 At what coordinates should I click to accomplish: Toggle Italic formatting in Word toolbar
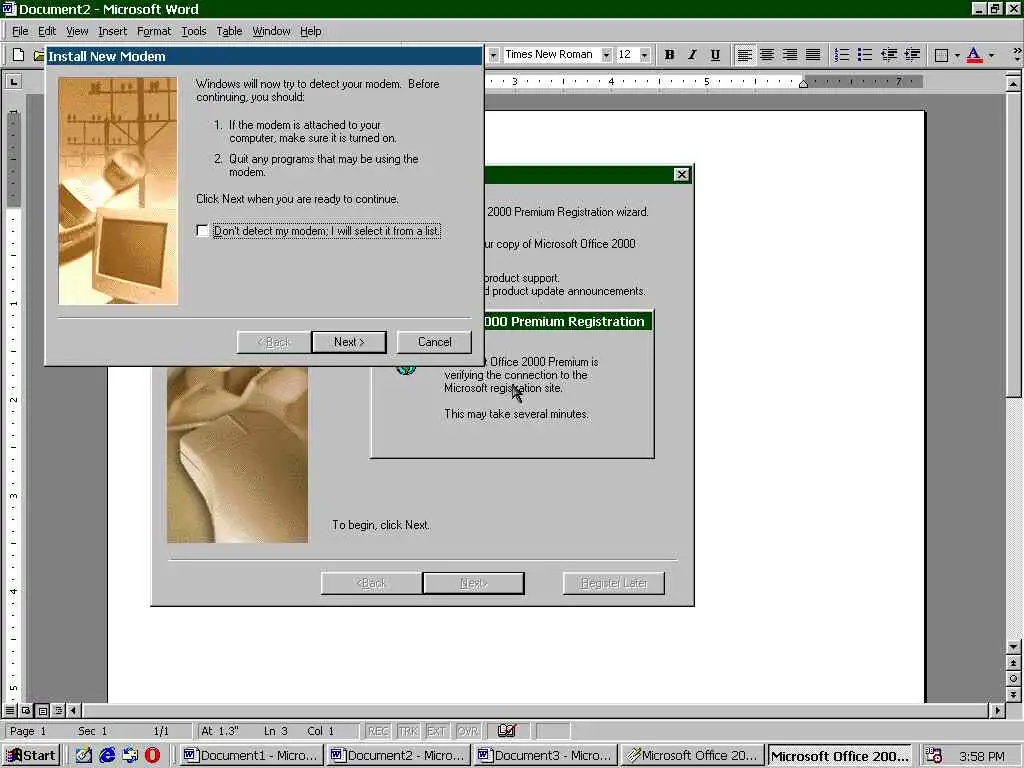coord(692,55)
